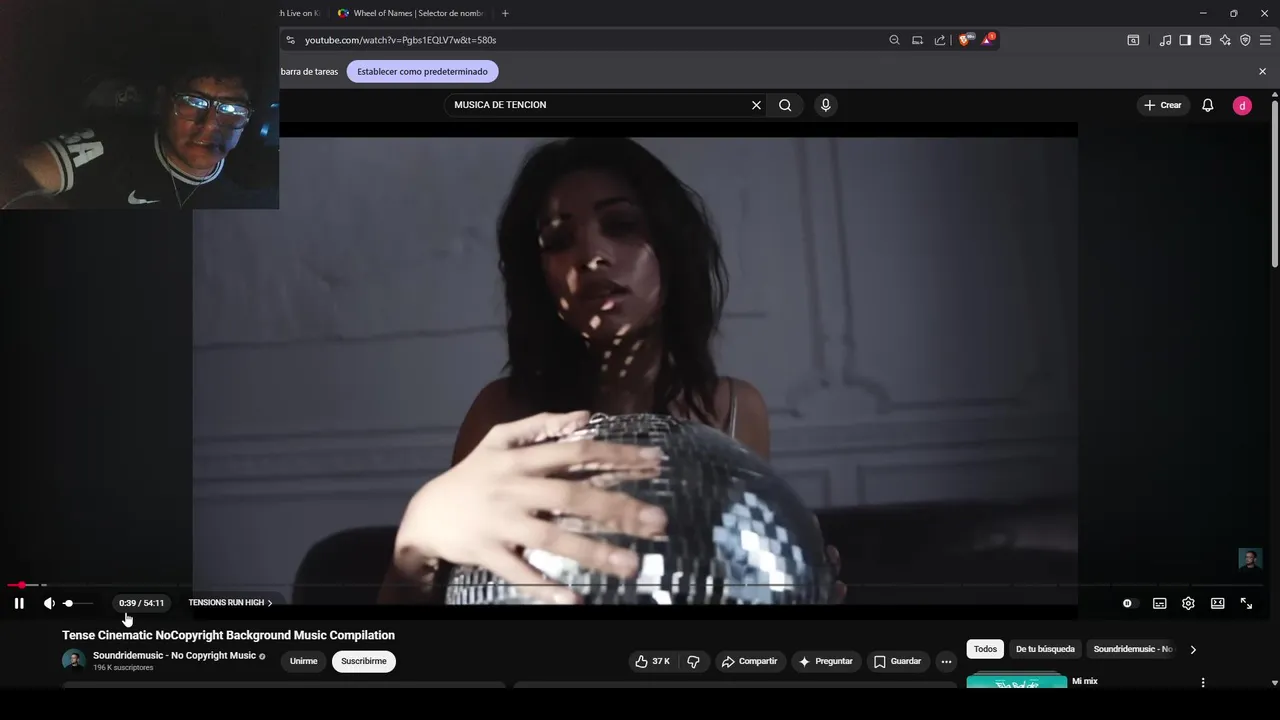Share this page with the address bar share icon
The width and height of the screenshot is (1280, 720).
940,40
